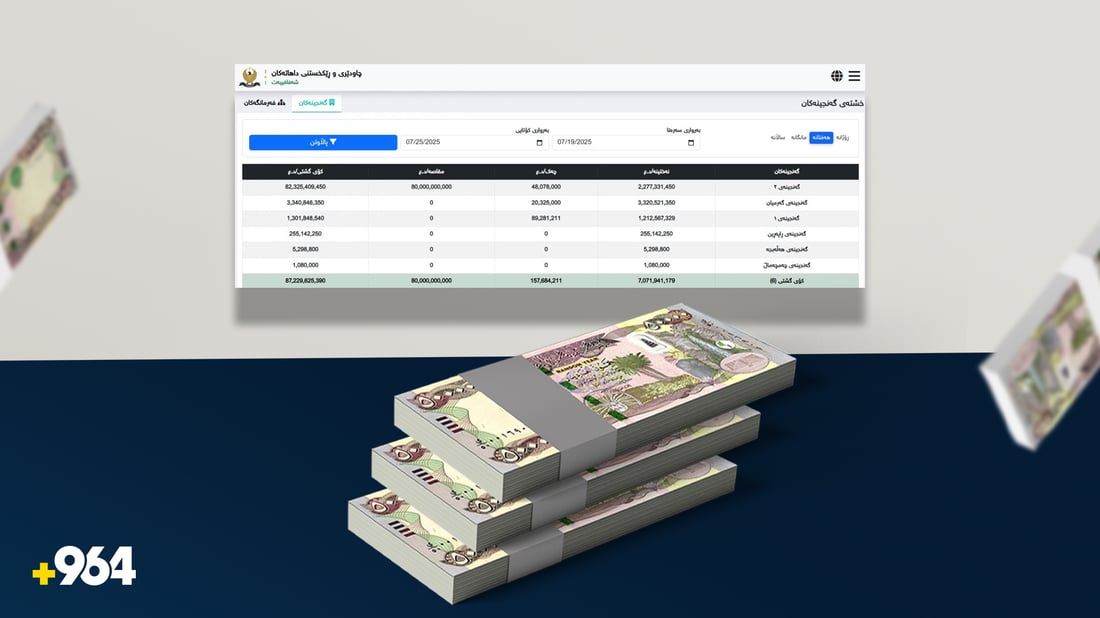Open the hamburger menu icon
Image resolution: width=1100 pixels, height=618 pixels.
click(x=854, y=76)
